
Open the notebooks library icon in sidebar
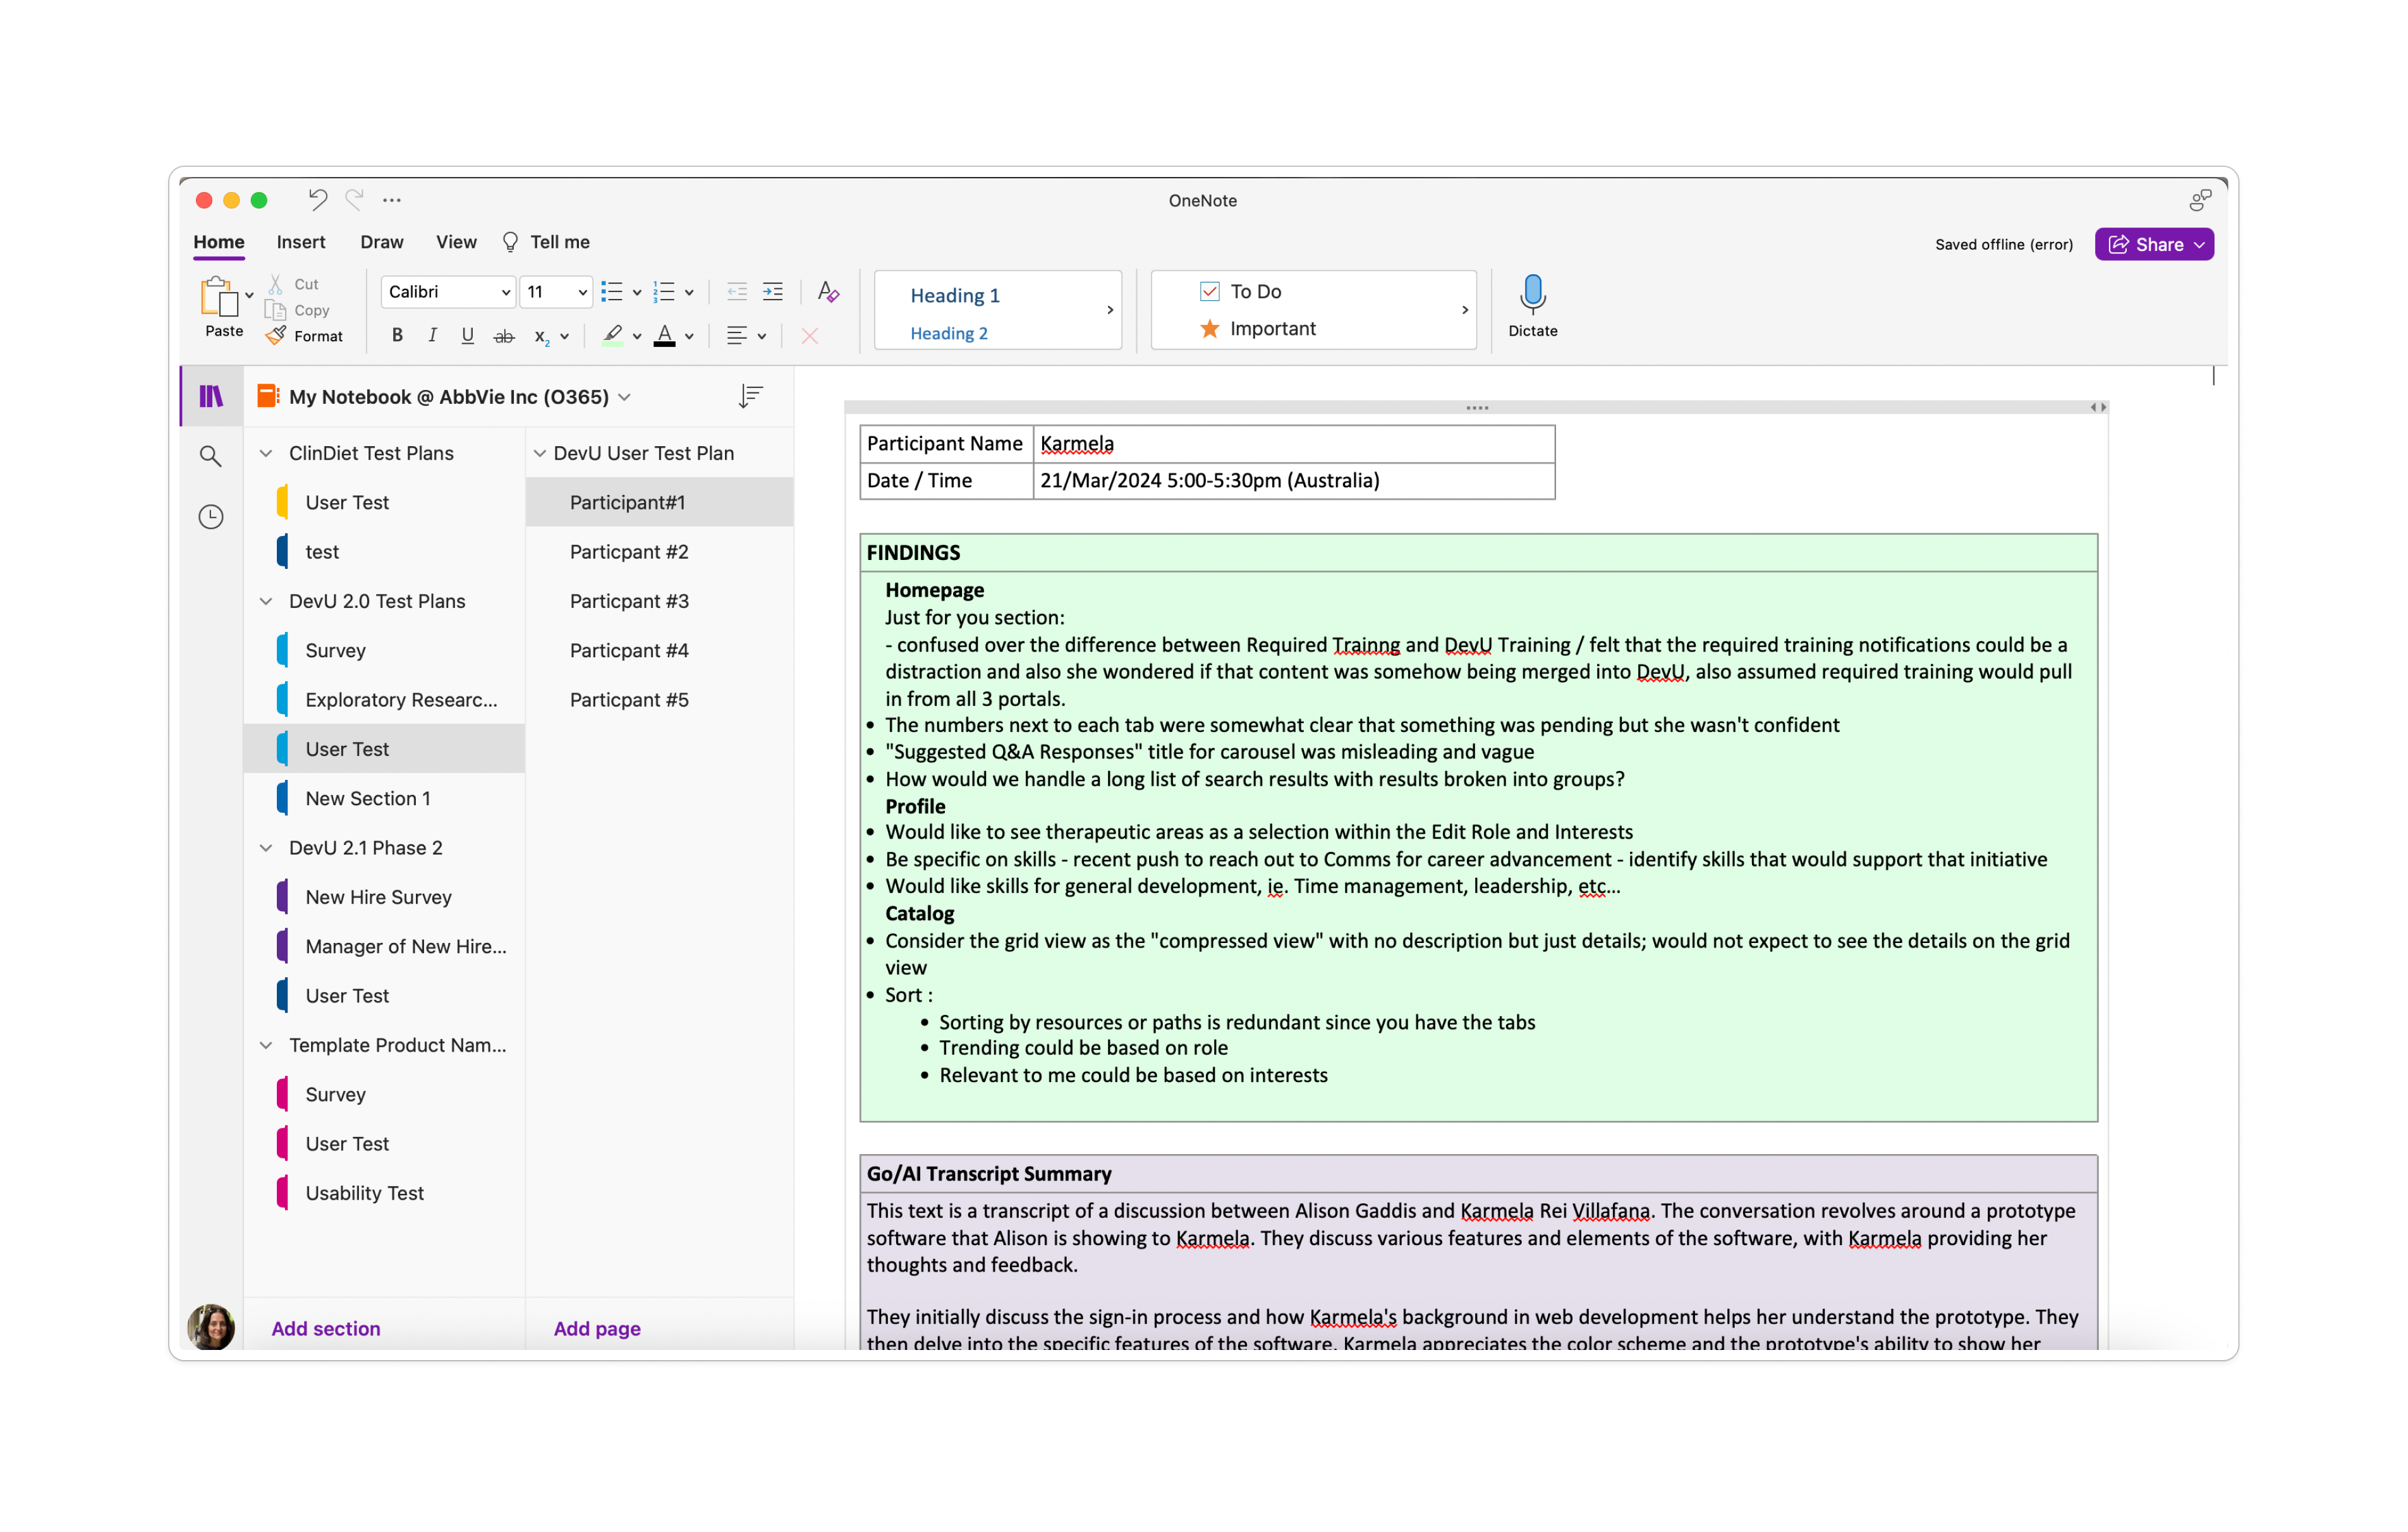click(x=211, y=396)
